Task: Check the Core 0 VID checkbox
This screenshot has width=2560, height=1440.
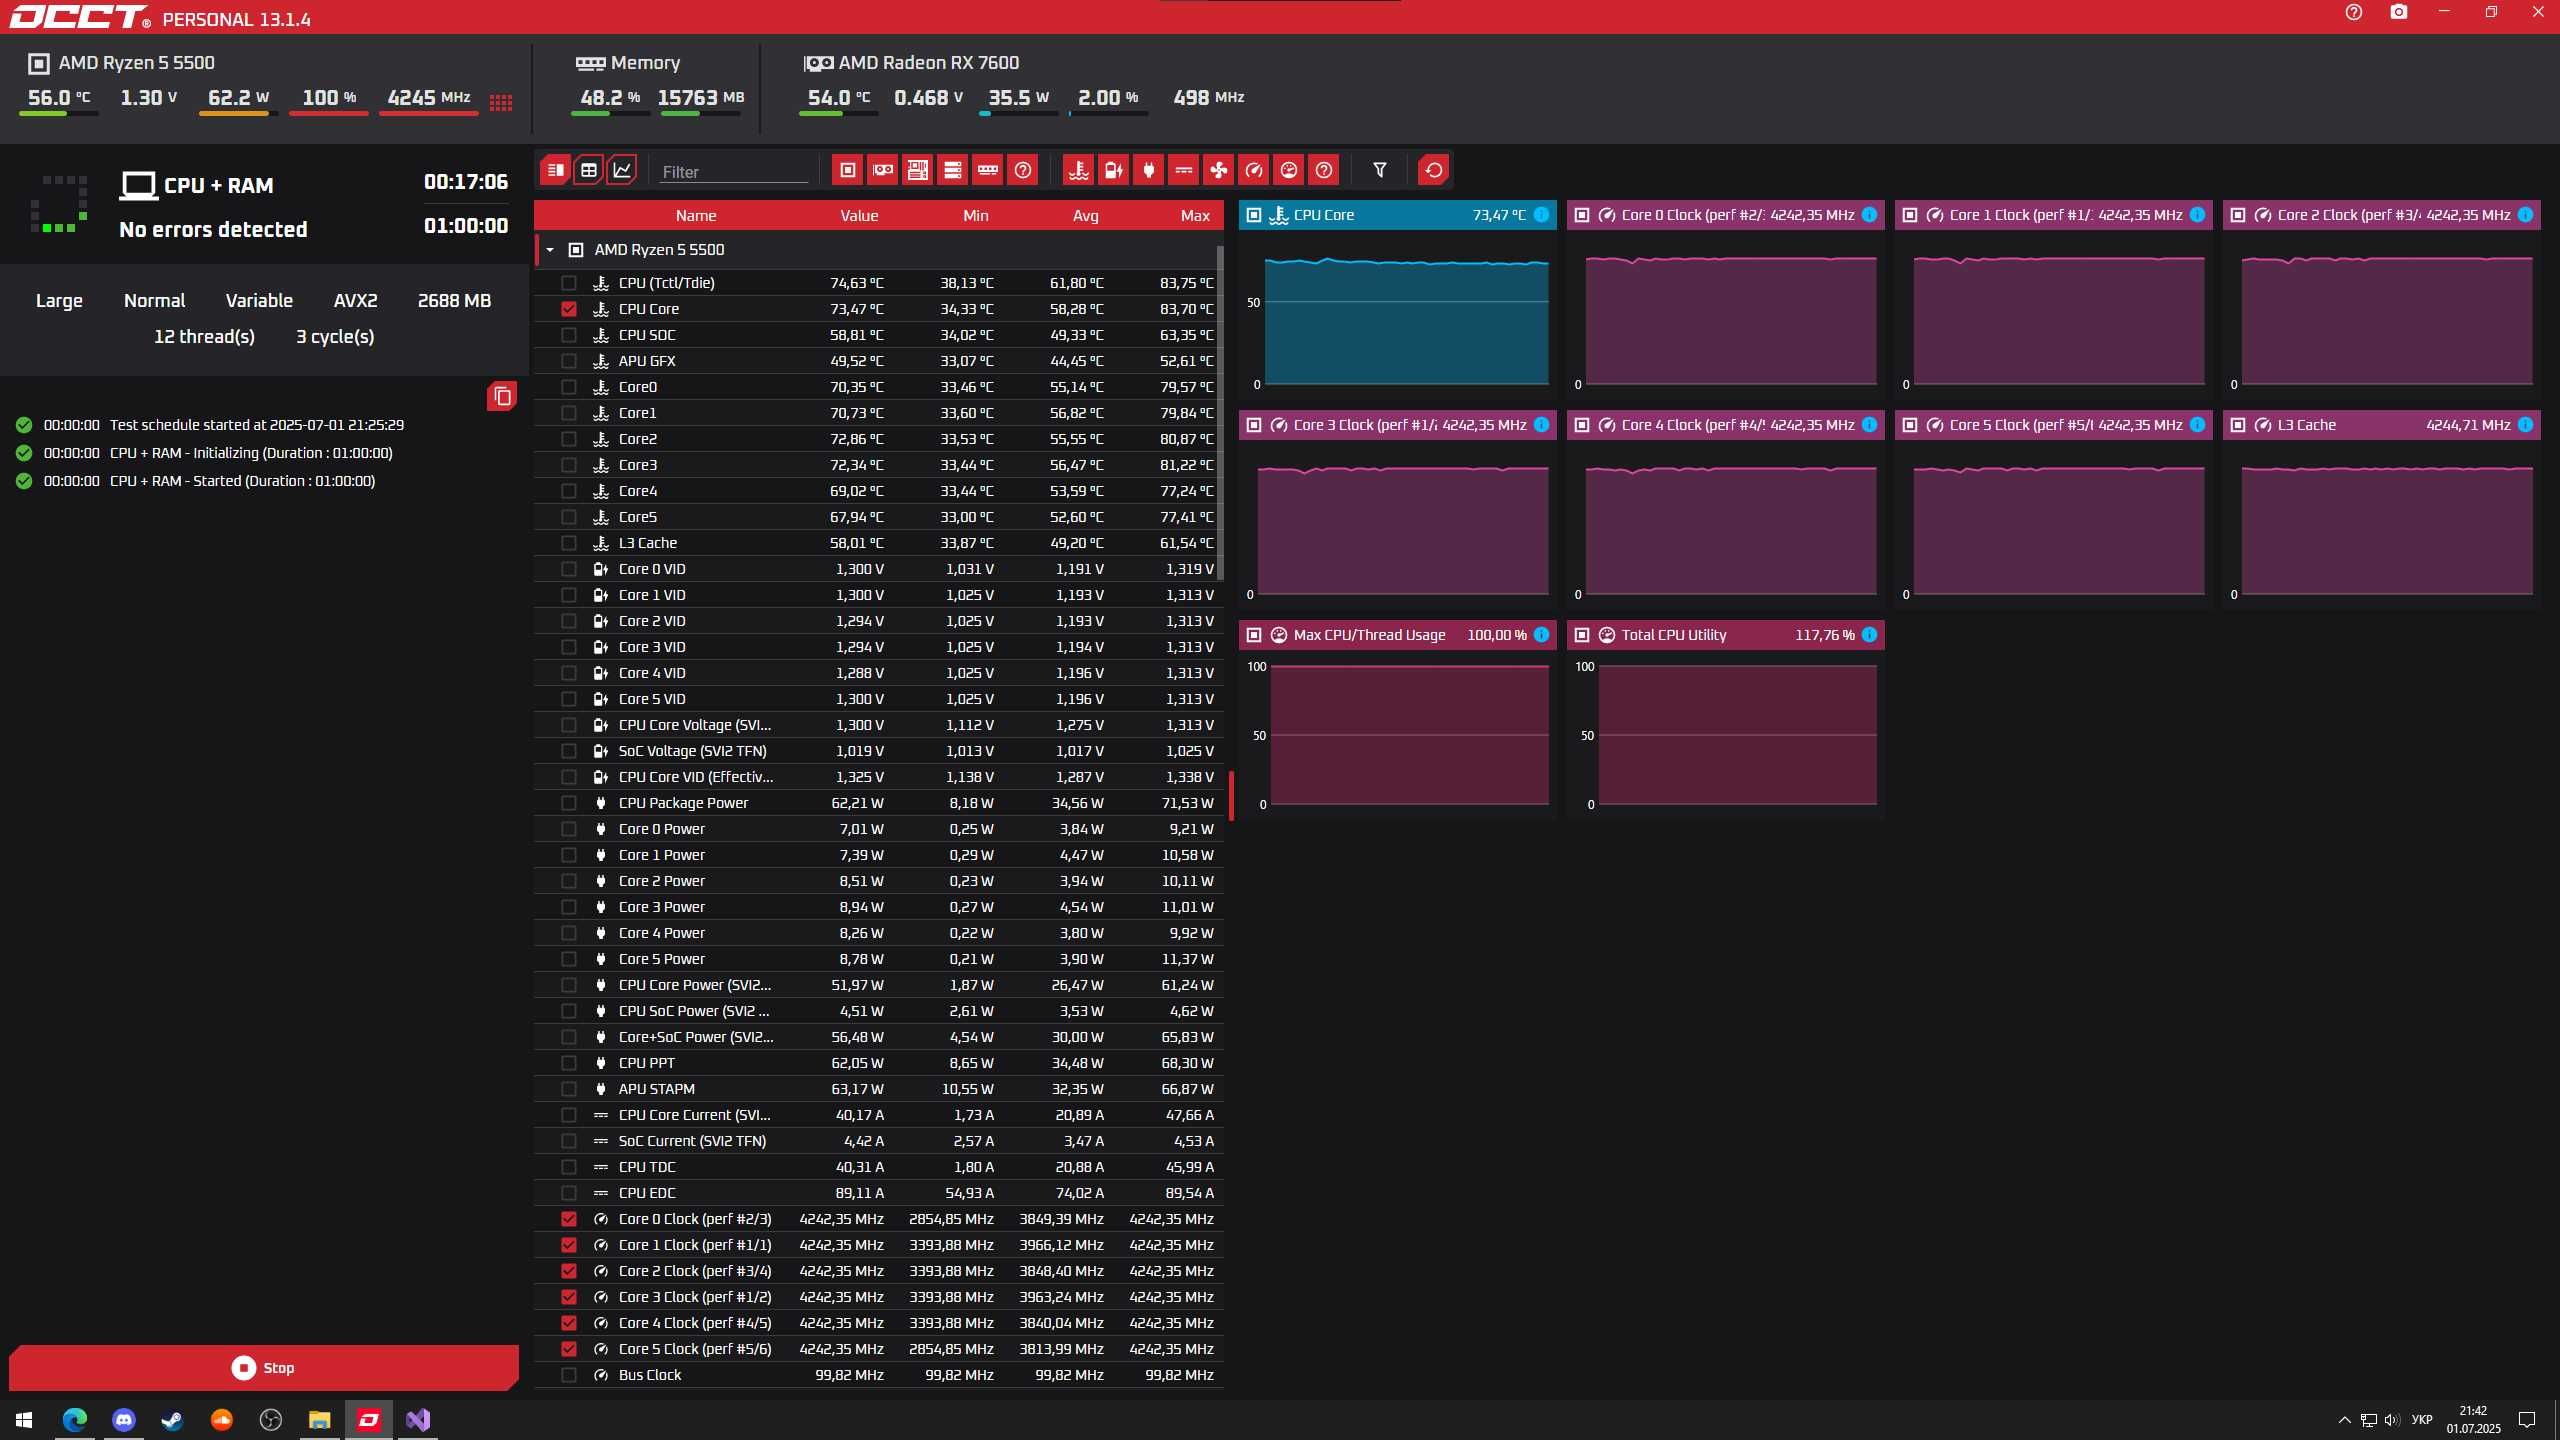Action: (569, 569)
